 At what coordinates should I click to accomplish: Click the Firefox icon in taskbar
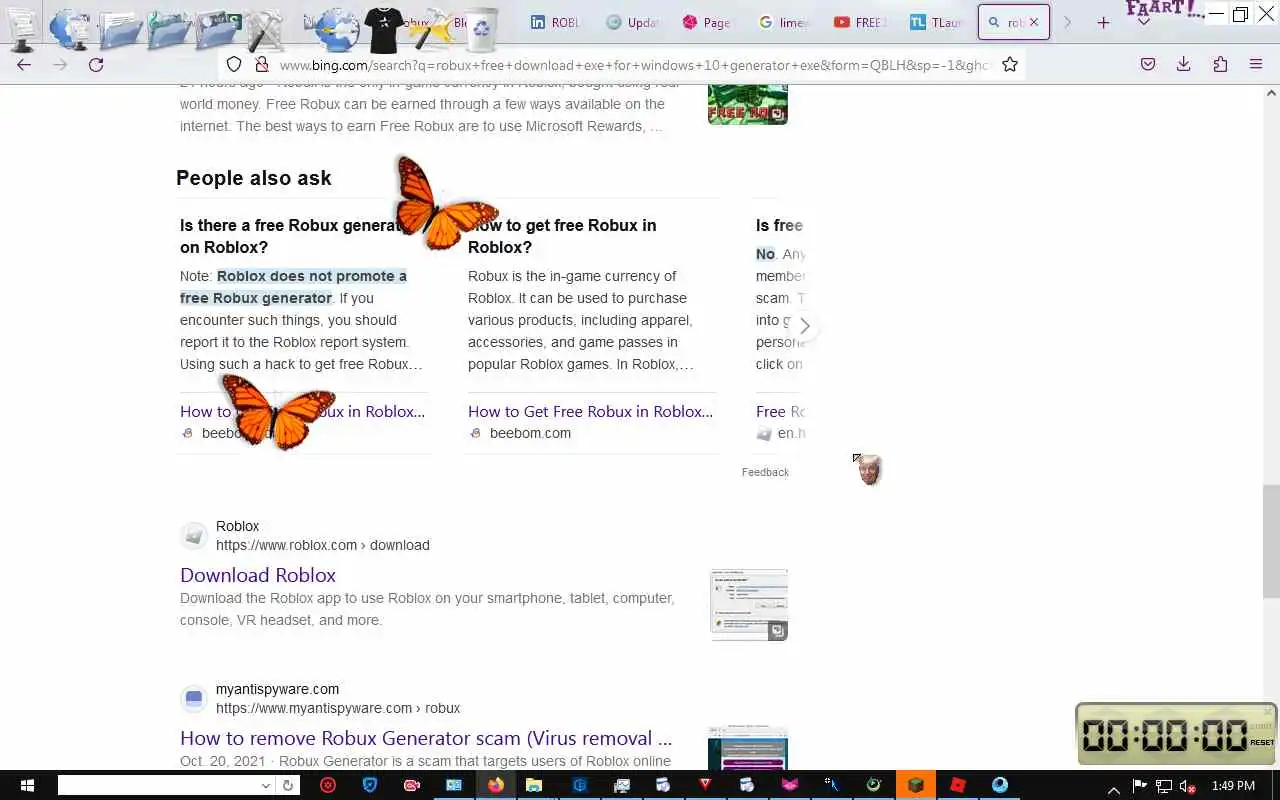496,785
